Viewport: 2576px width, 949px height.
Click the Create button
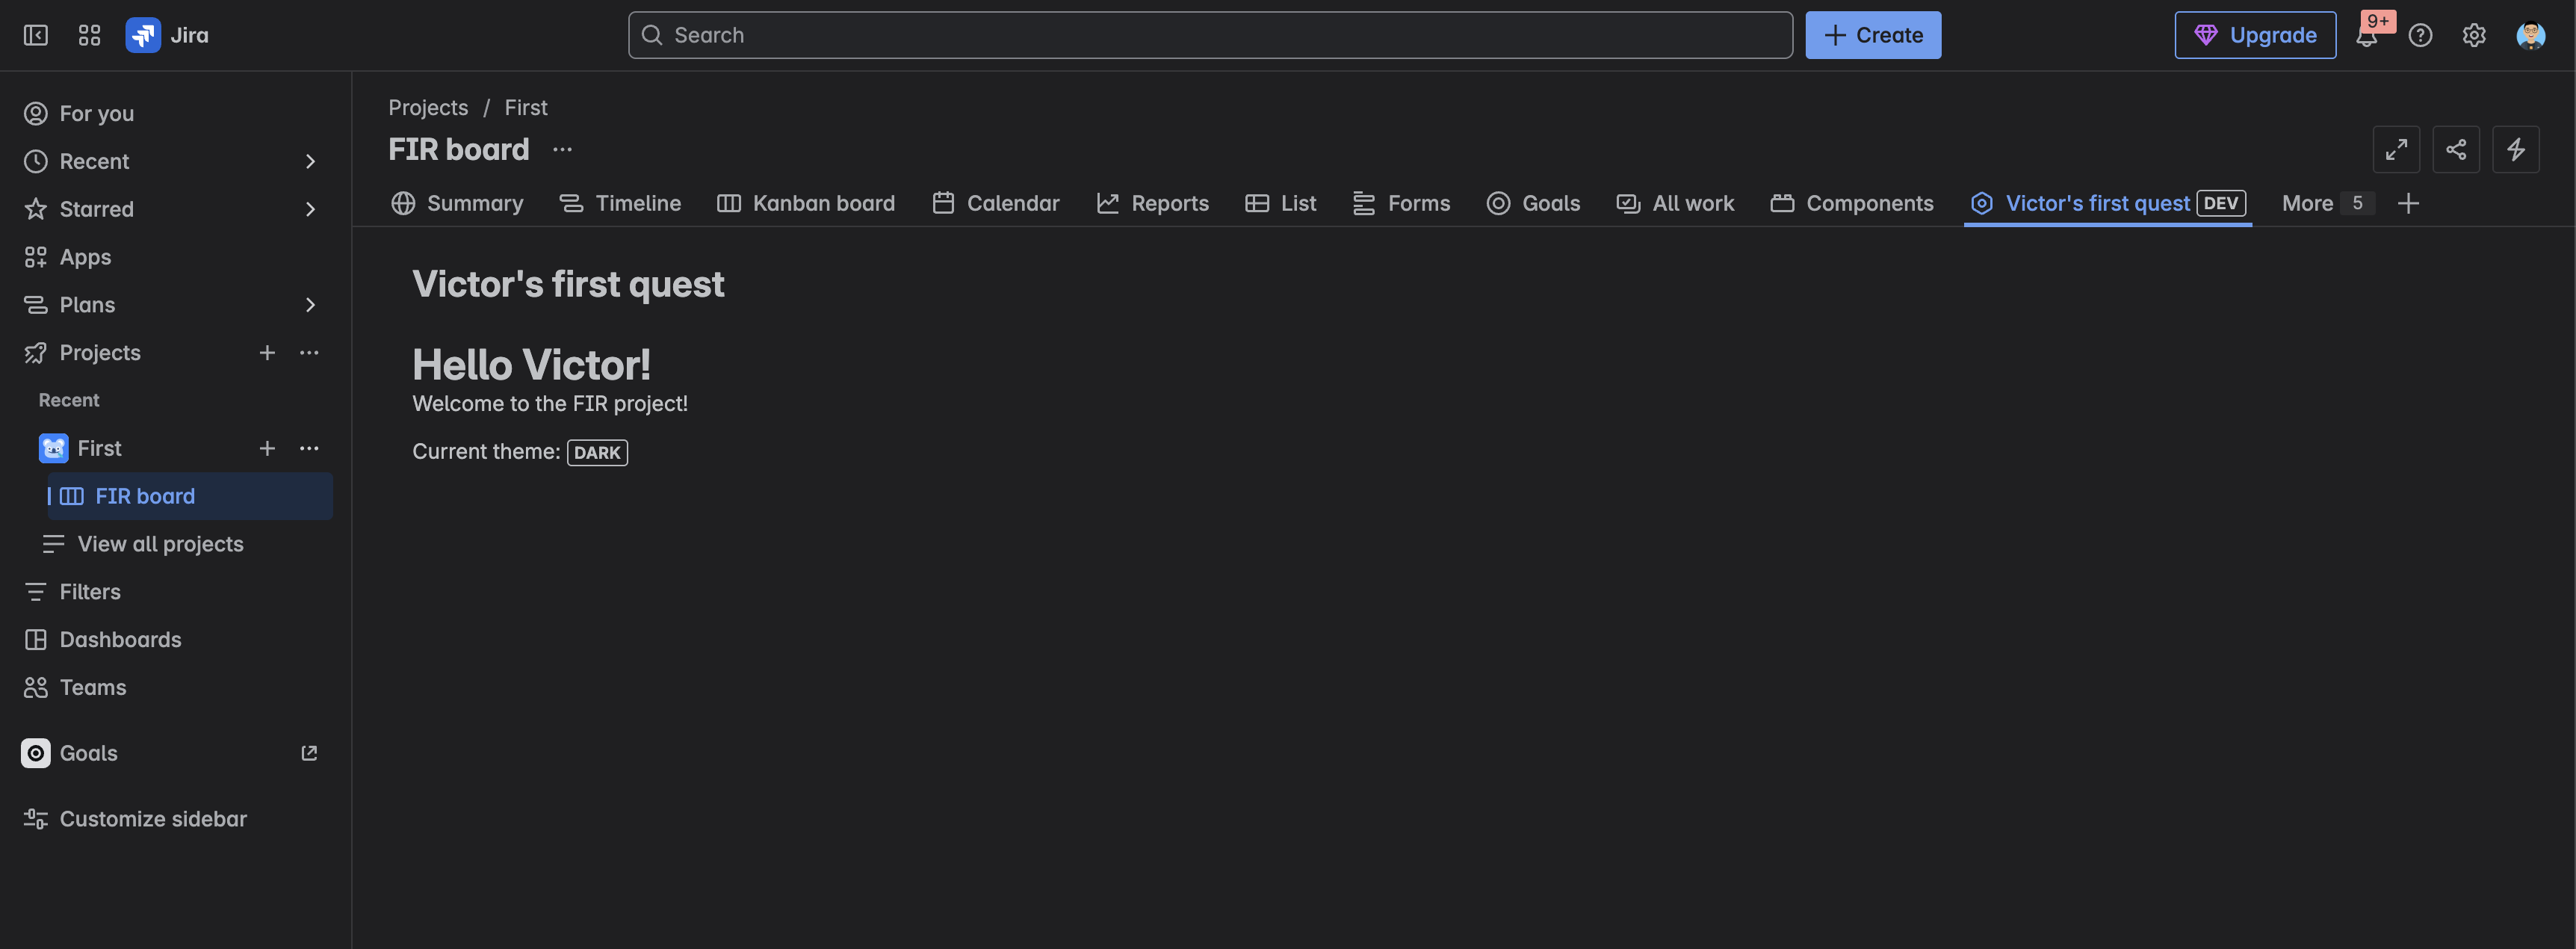click(1873, 35)
